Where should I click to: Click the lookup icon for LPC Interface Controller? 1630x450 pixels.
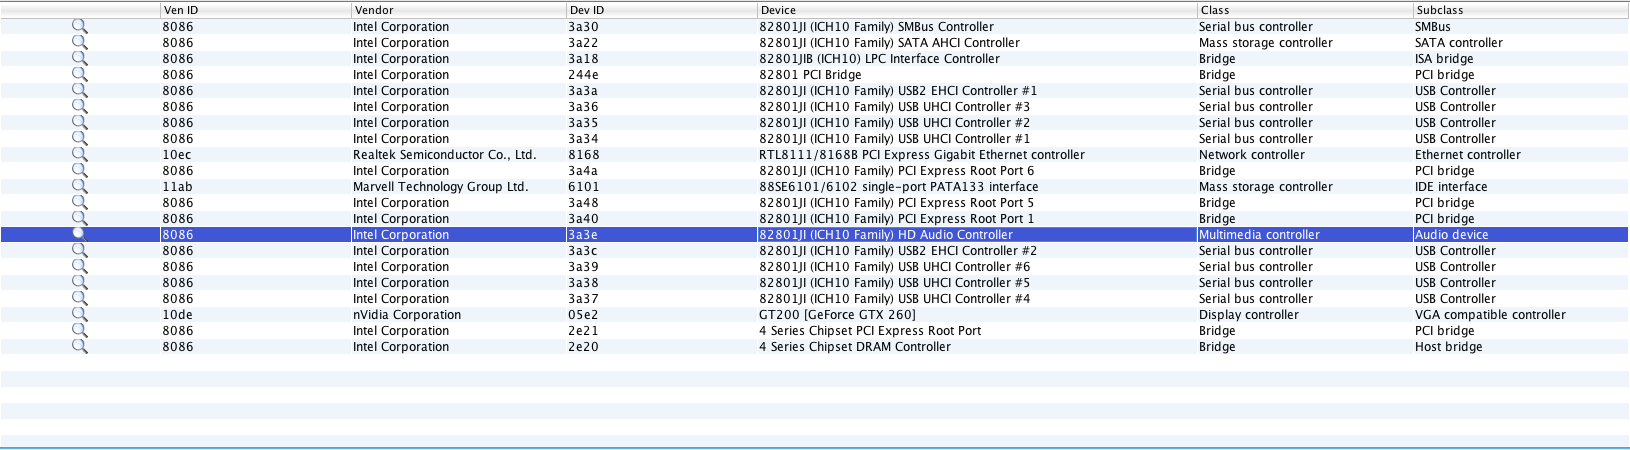(79, 59)
